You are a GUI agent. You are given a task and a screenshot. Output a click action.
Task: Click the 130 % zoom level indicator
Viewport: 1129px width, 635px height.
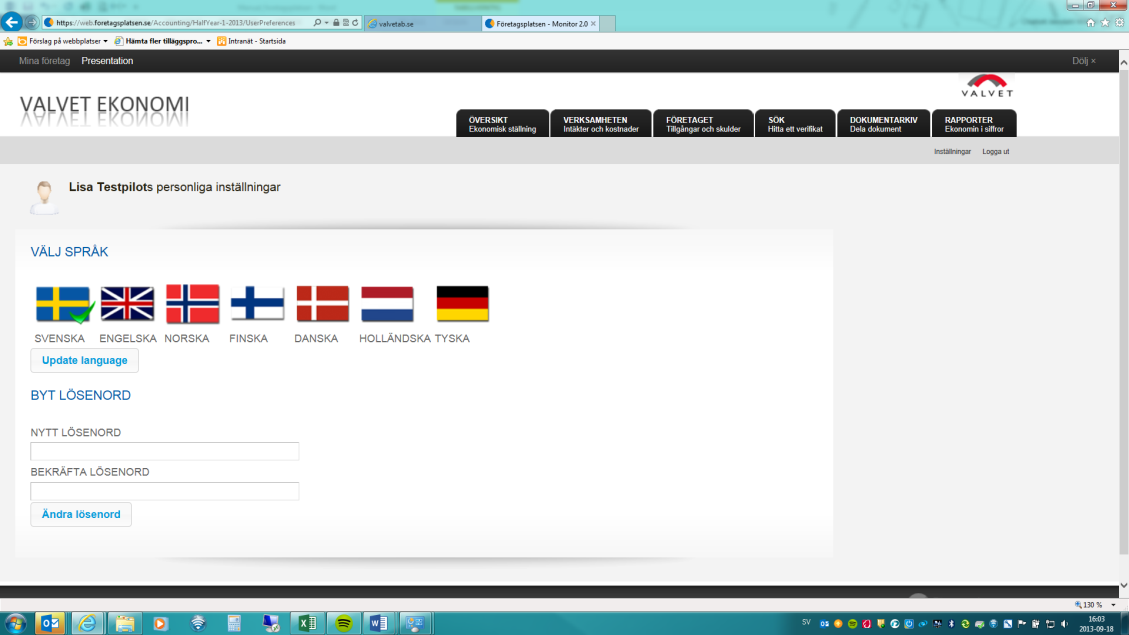pos(1089,605)
